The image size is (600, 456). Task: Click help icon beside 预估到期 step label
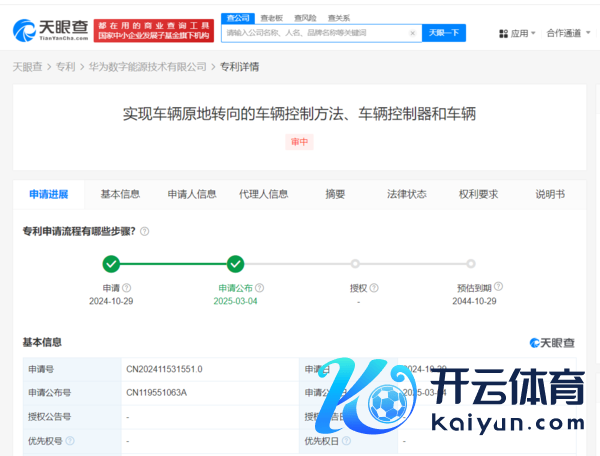coord(498,288)
